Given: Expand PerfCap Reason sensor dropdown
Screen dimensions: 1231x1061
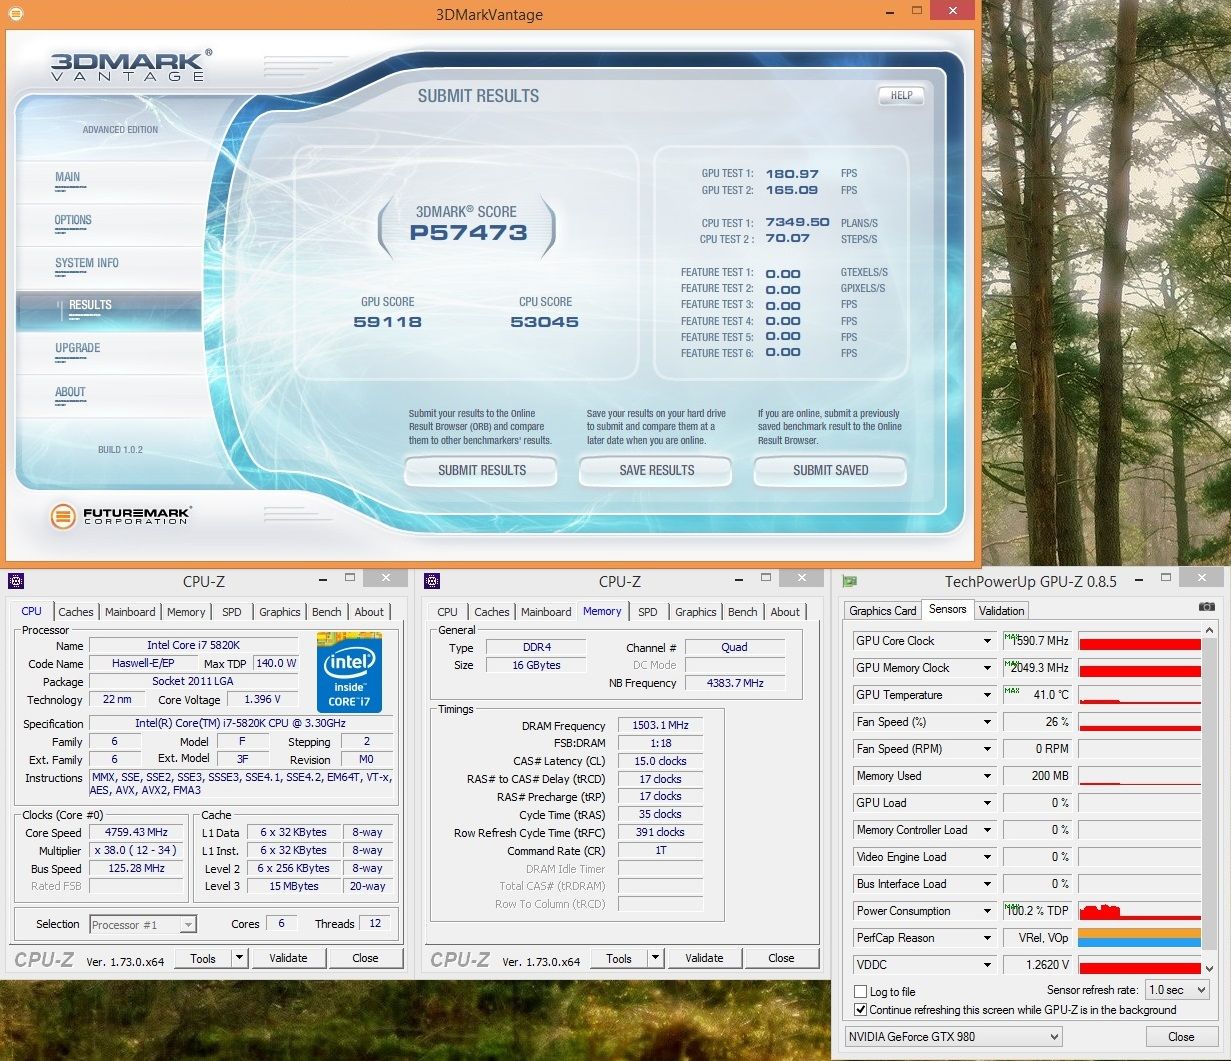Looking at the screenshot, I should coord(987,938).
